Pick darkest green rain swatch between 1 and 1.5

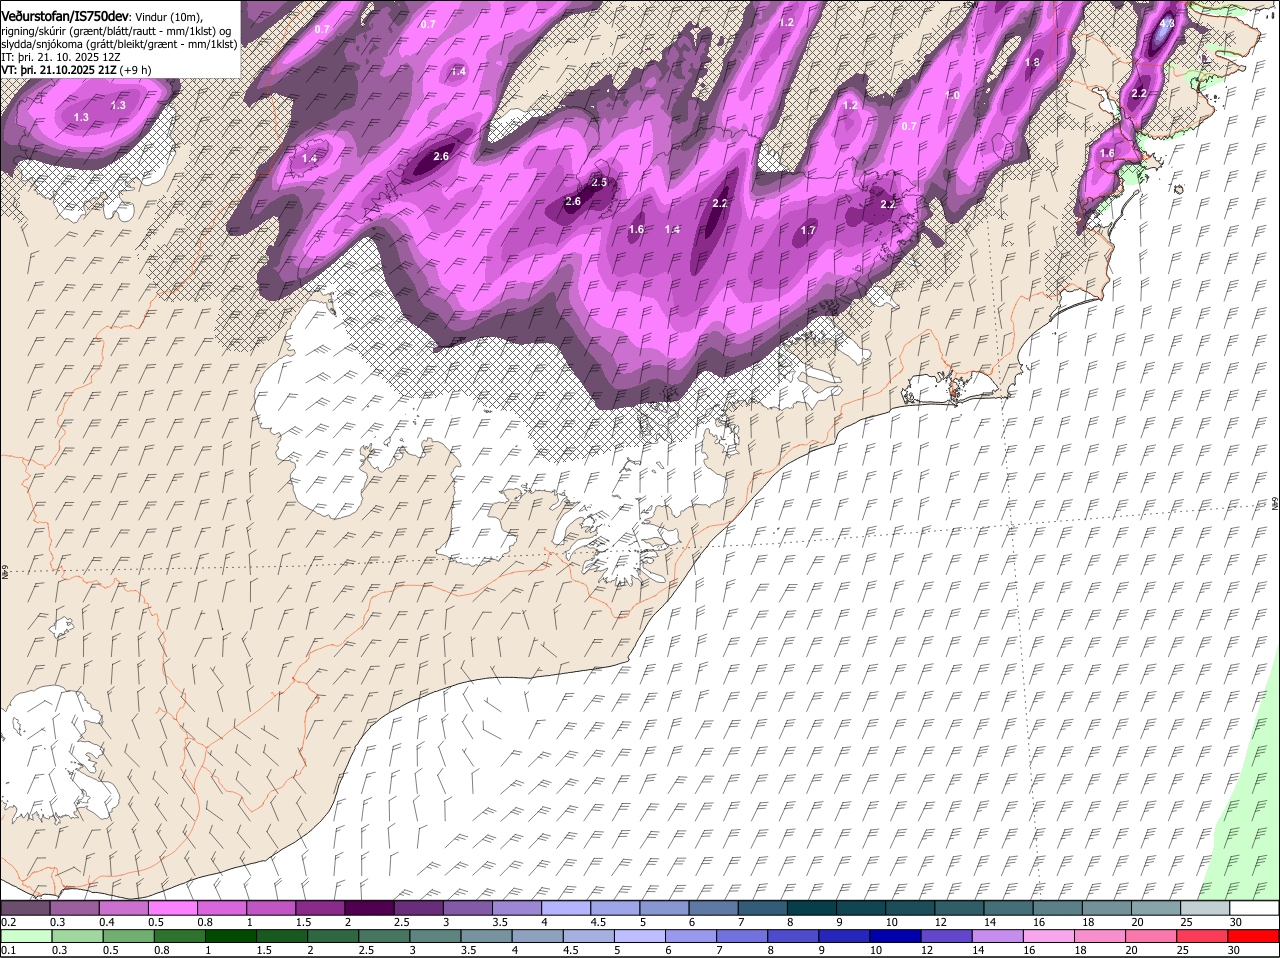[x=231, y=936]
